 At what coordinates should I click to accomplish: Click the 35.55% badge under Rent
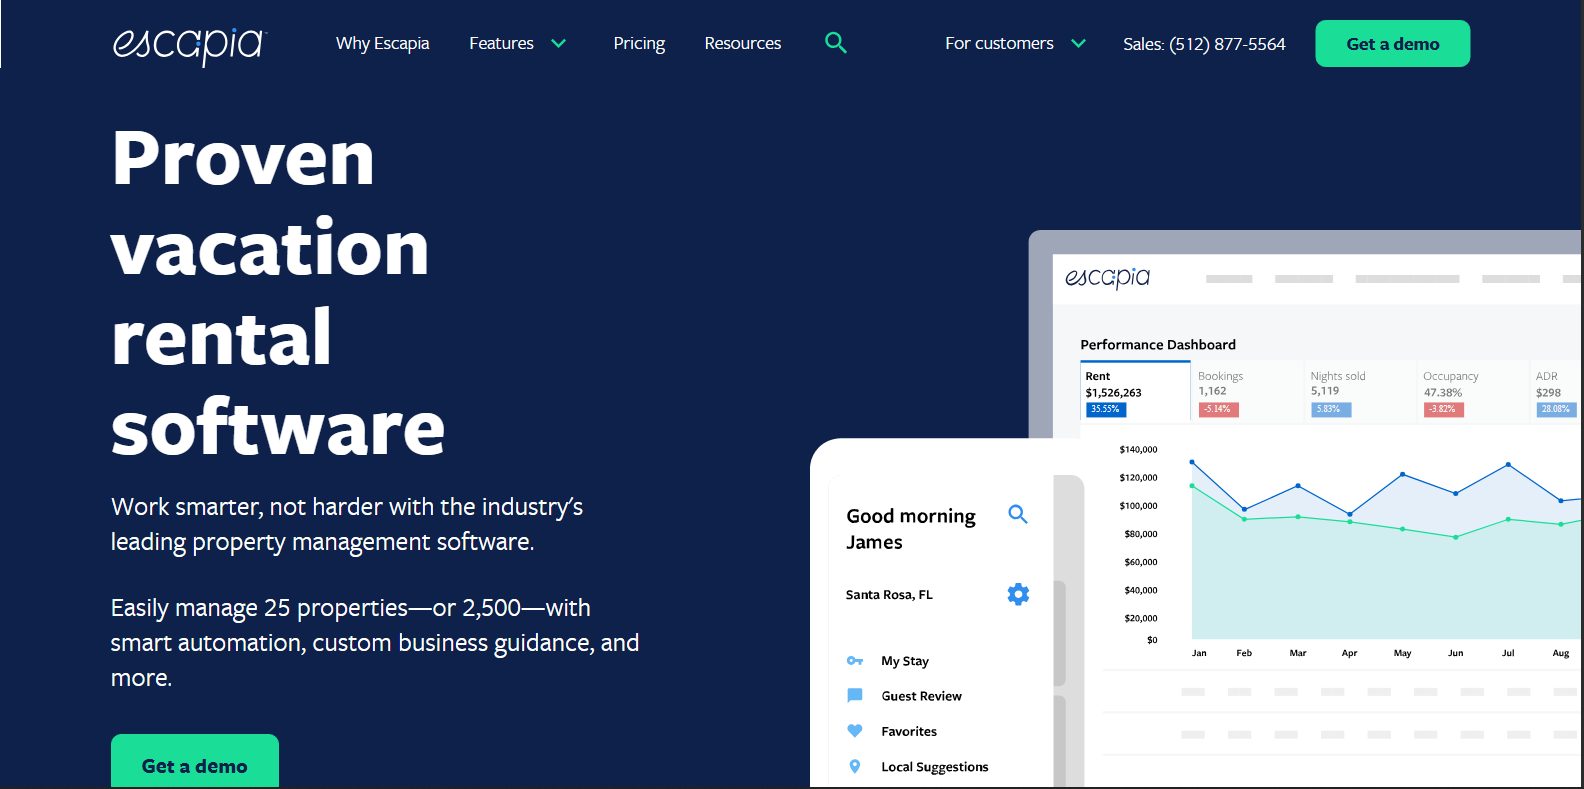(x=1106, y=409)
